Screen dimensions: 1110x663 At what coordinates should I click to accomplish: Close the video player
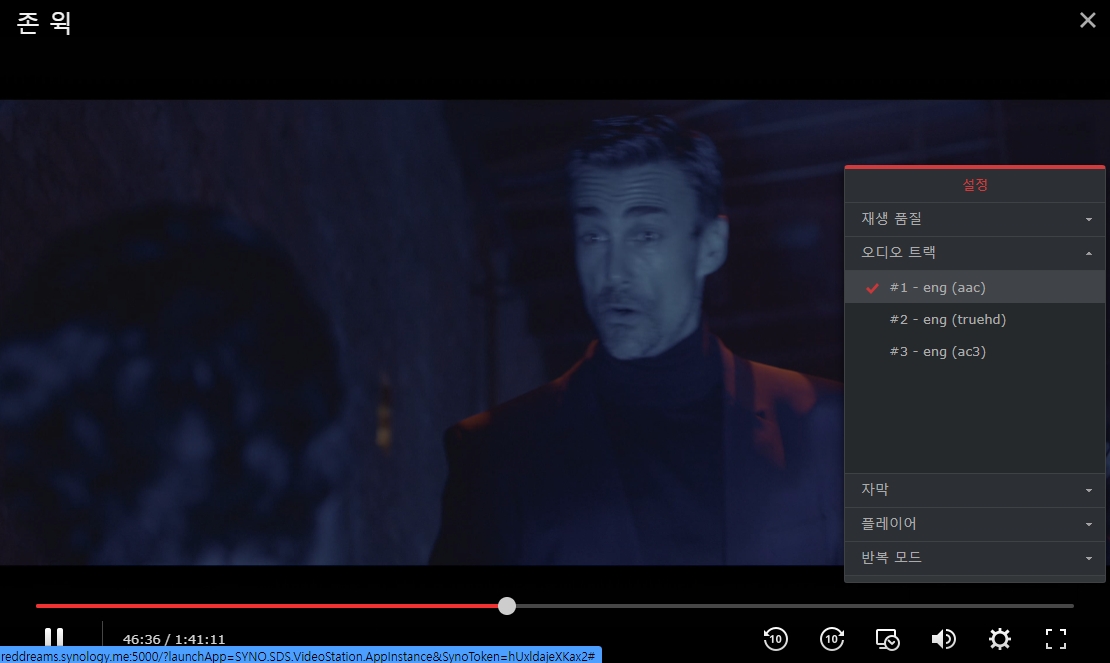(x=1087, y=20)
